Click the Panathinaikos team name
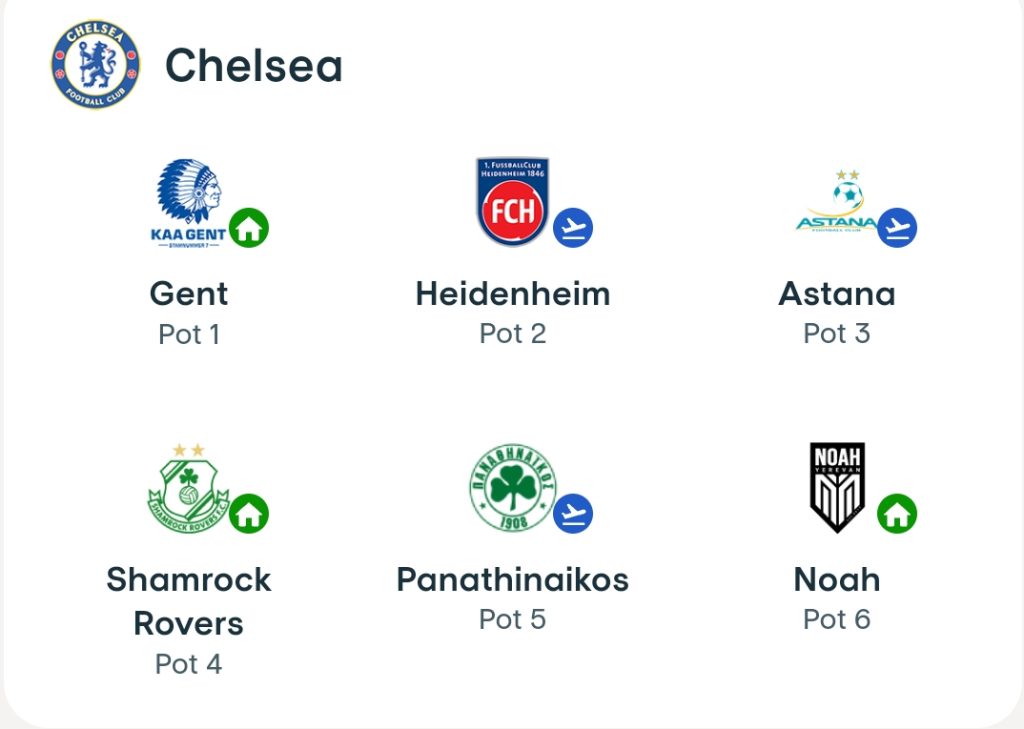 coord(513,578)
